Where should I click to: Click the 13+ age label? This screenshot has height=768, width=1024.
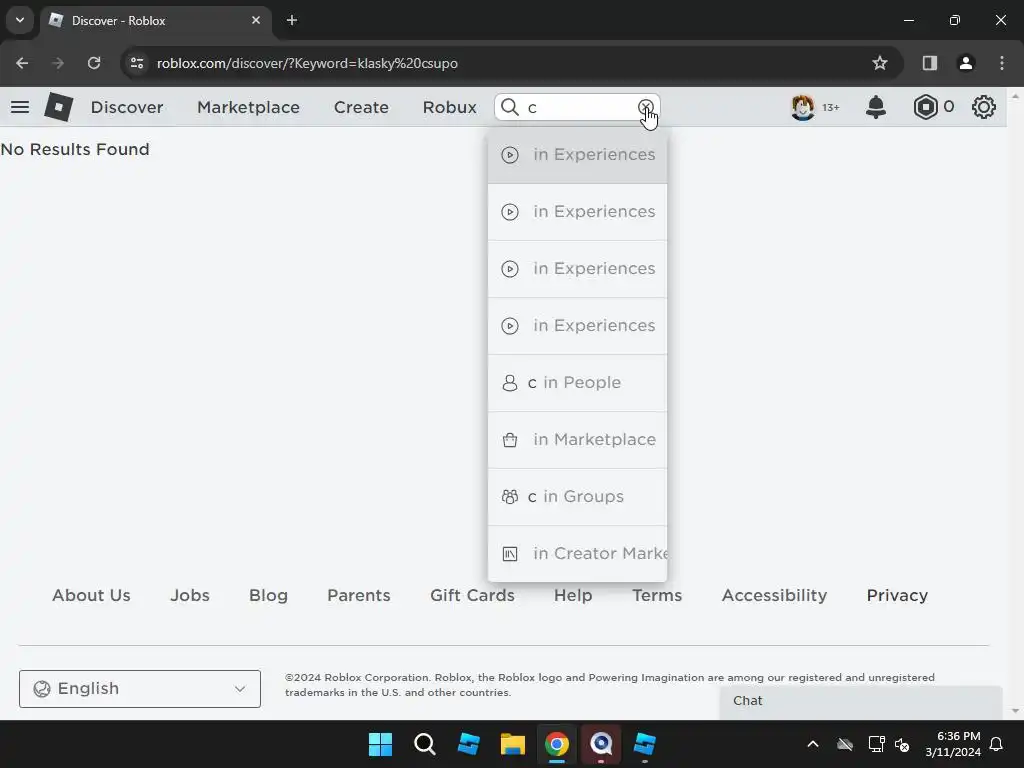tap(831, 108)
